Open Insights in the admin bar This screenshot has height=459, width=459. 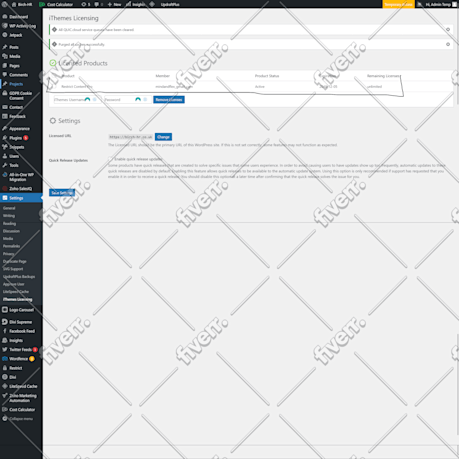point(135,4)
